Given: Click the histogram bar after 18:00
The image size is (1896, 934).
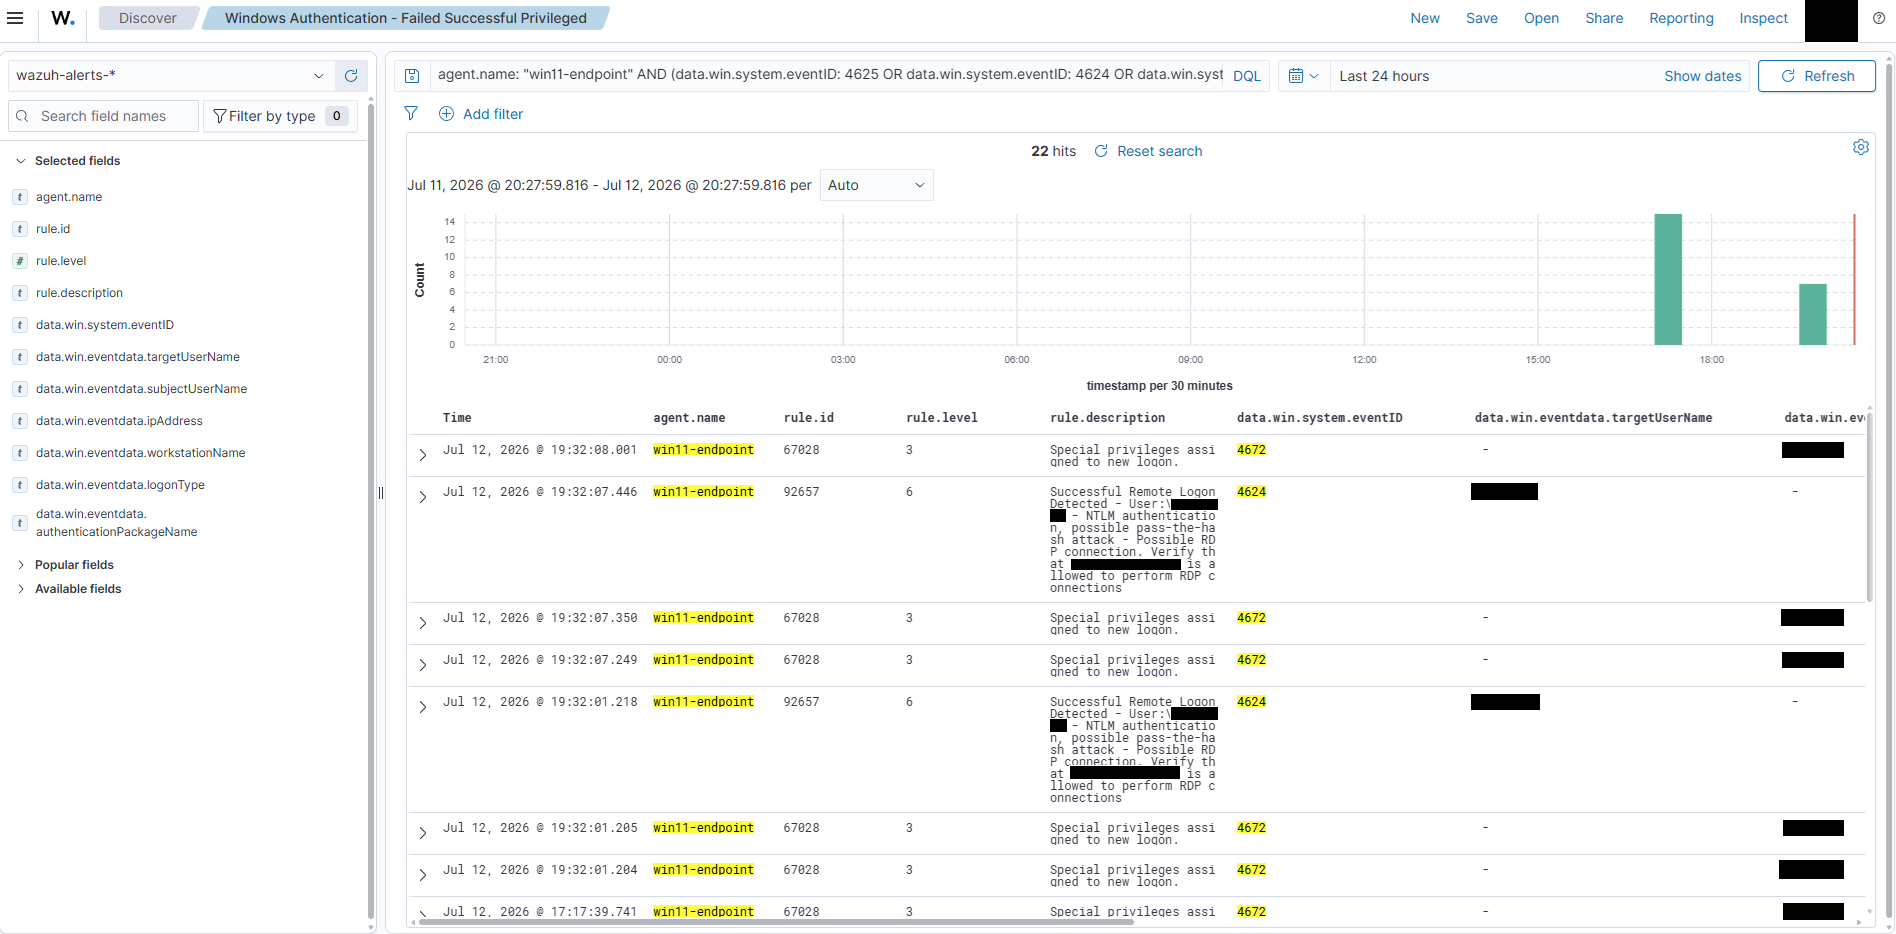Looking at the screenshot, I should (x=1813, y=314).
